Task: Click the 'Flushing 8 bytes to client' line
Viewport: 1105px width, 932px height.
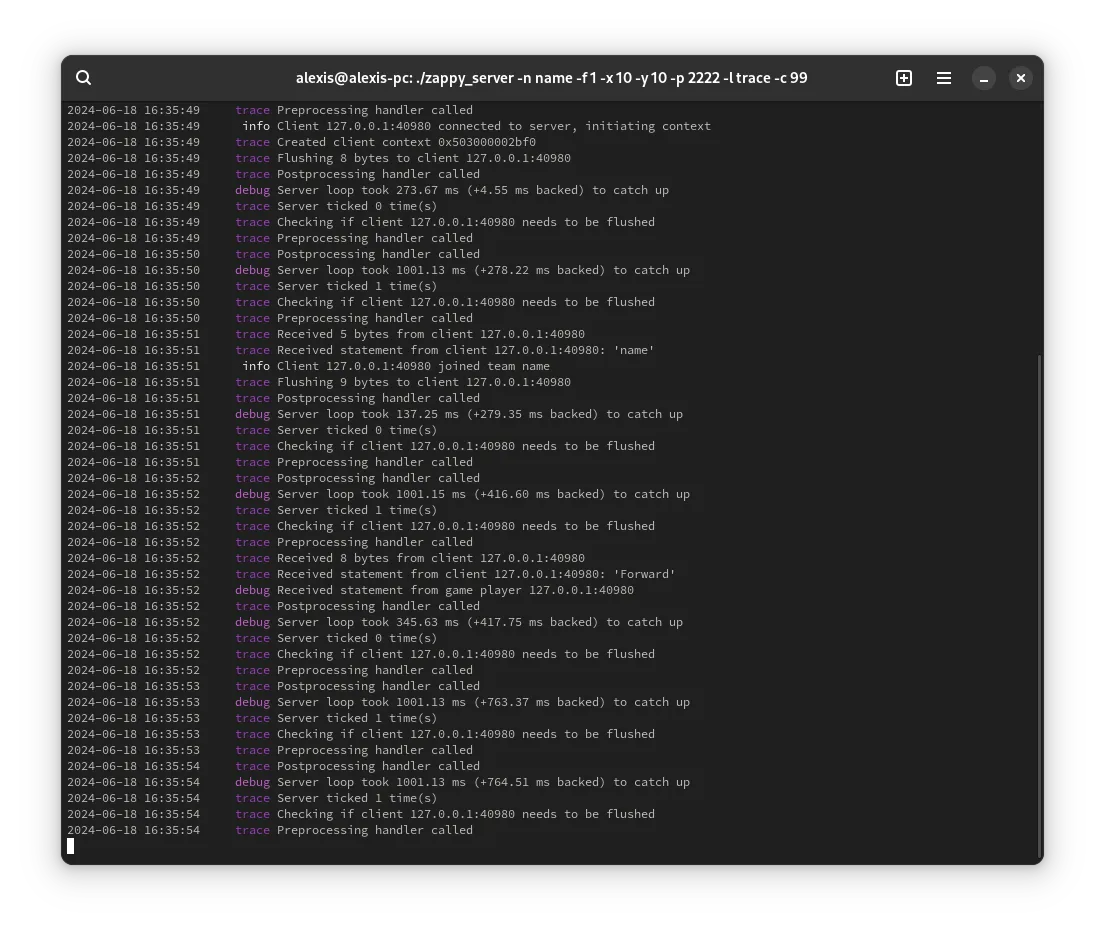Action: (319, 159)
